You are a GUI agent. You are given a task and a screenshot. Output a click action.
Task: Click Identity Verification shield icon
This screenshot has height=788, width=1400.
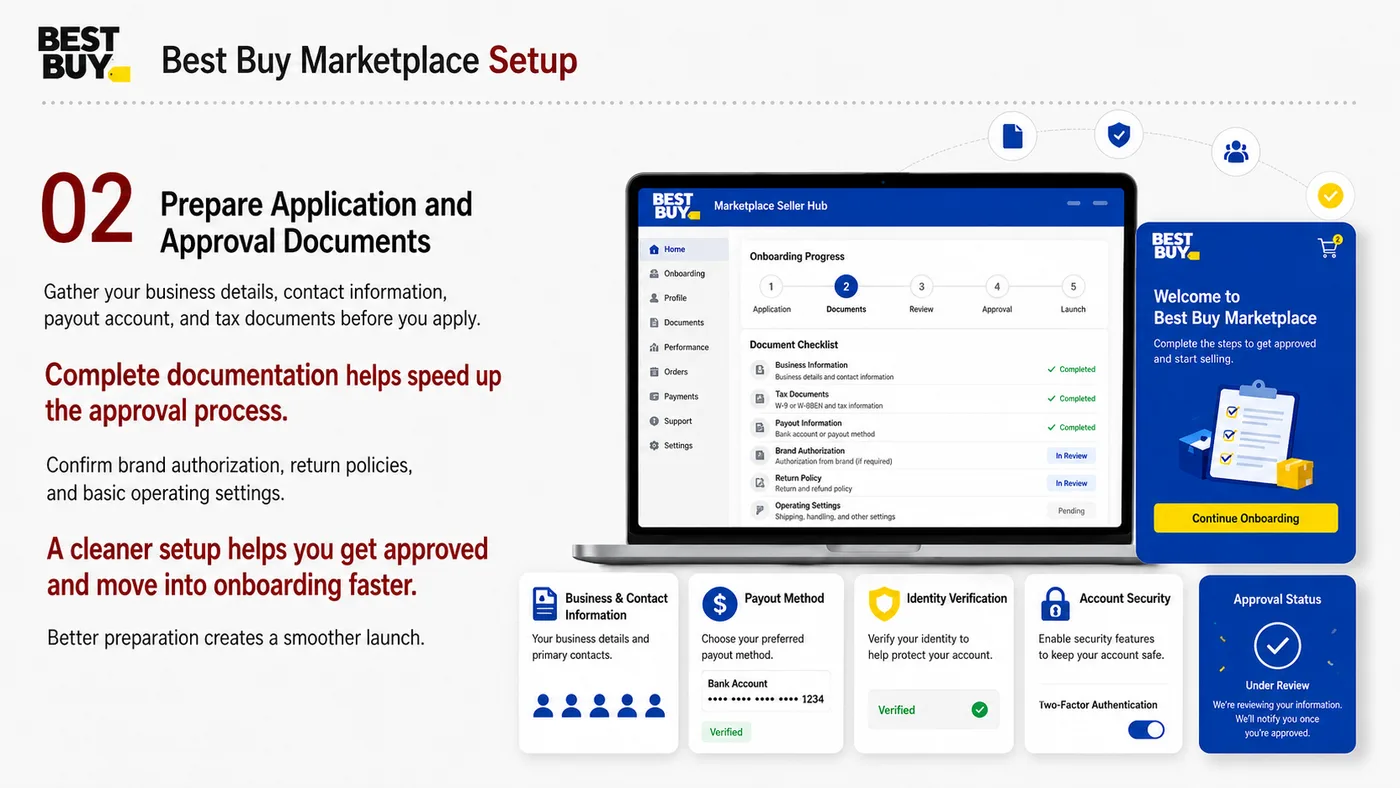[884, 604]
